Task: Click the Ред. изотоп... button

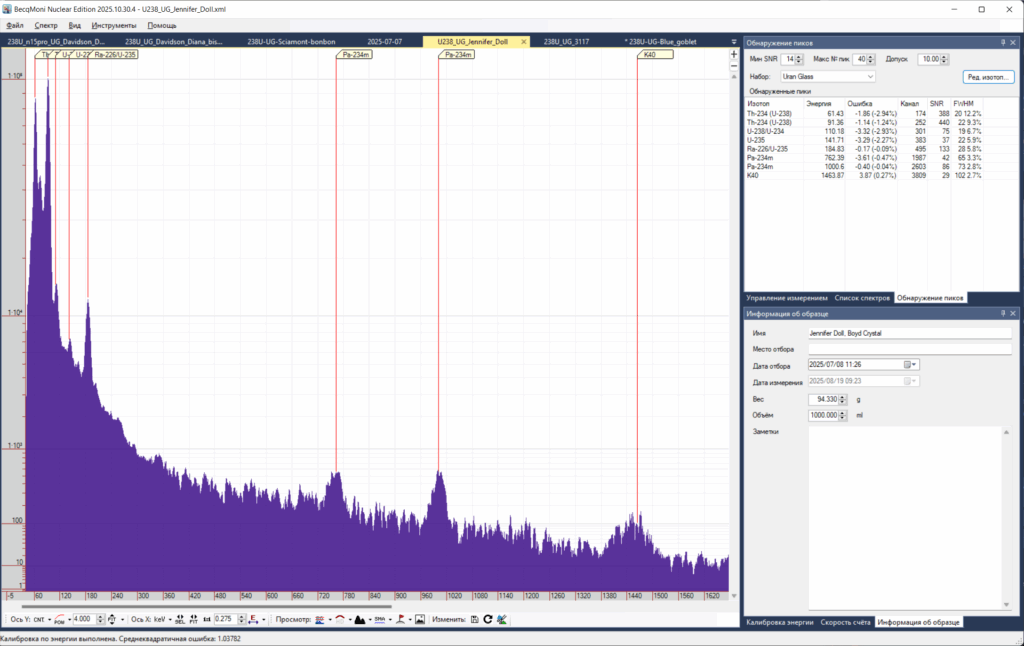Action: tap(988, 76)
